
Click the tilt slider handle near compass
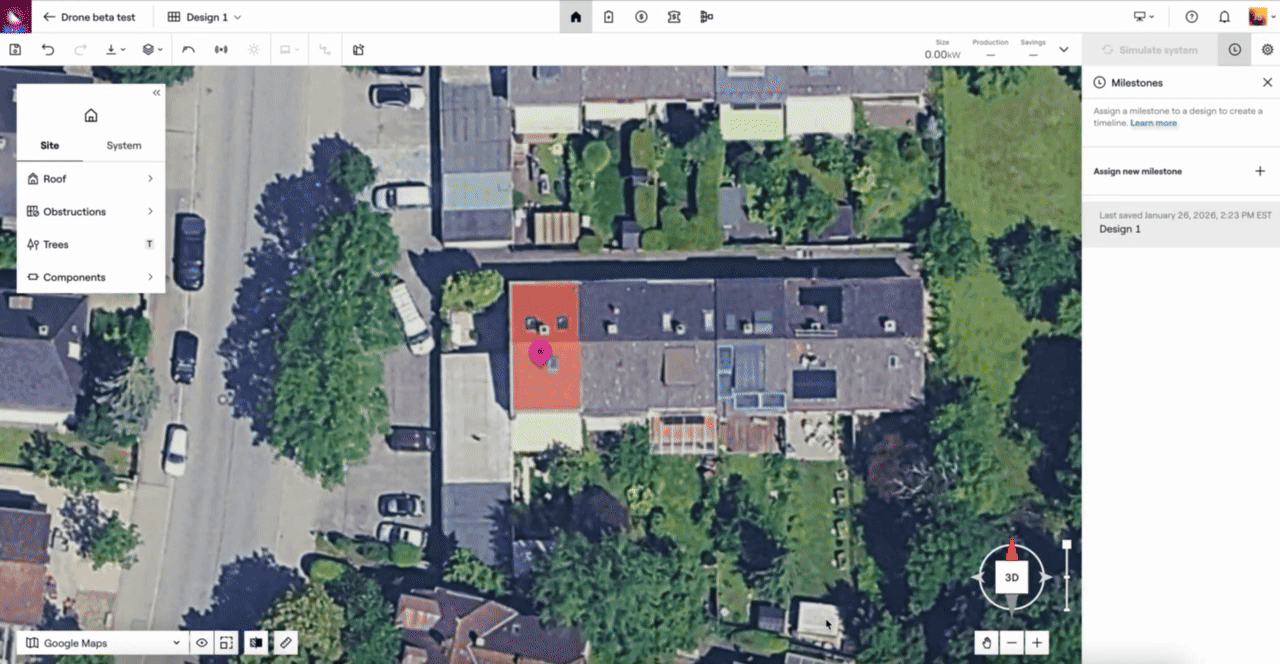pos(1067,545)
